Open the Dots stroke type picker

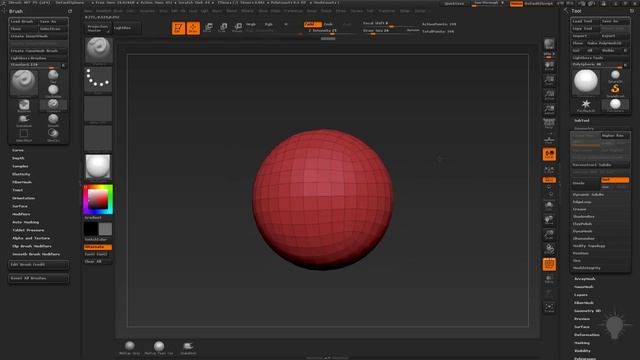(98, 79)
